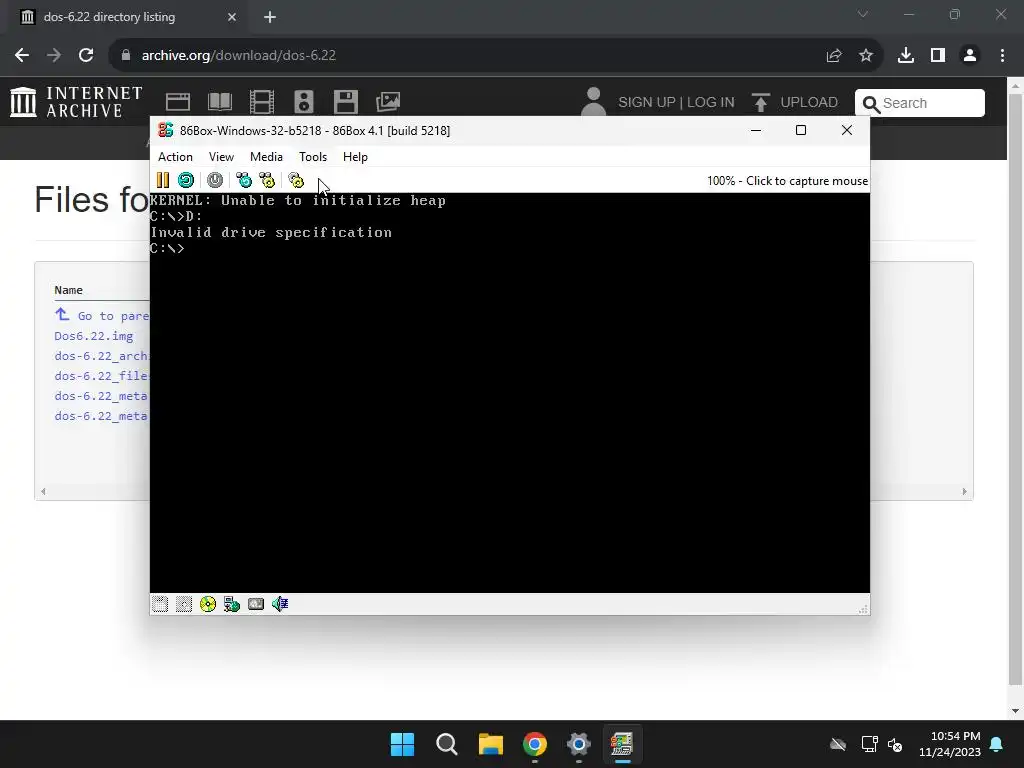Click the Dos6.22.img file link
The image size is (1024, 768).
(94, 336)
